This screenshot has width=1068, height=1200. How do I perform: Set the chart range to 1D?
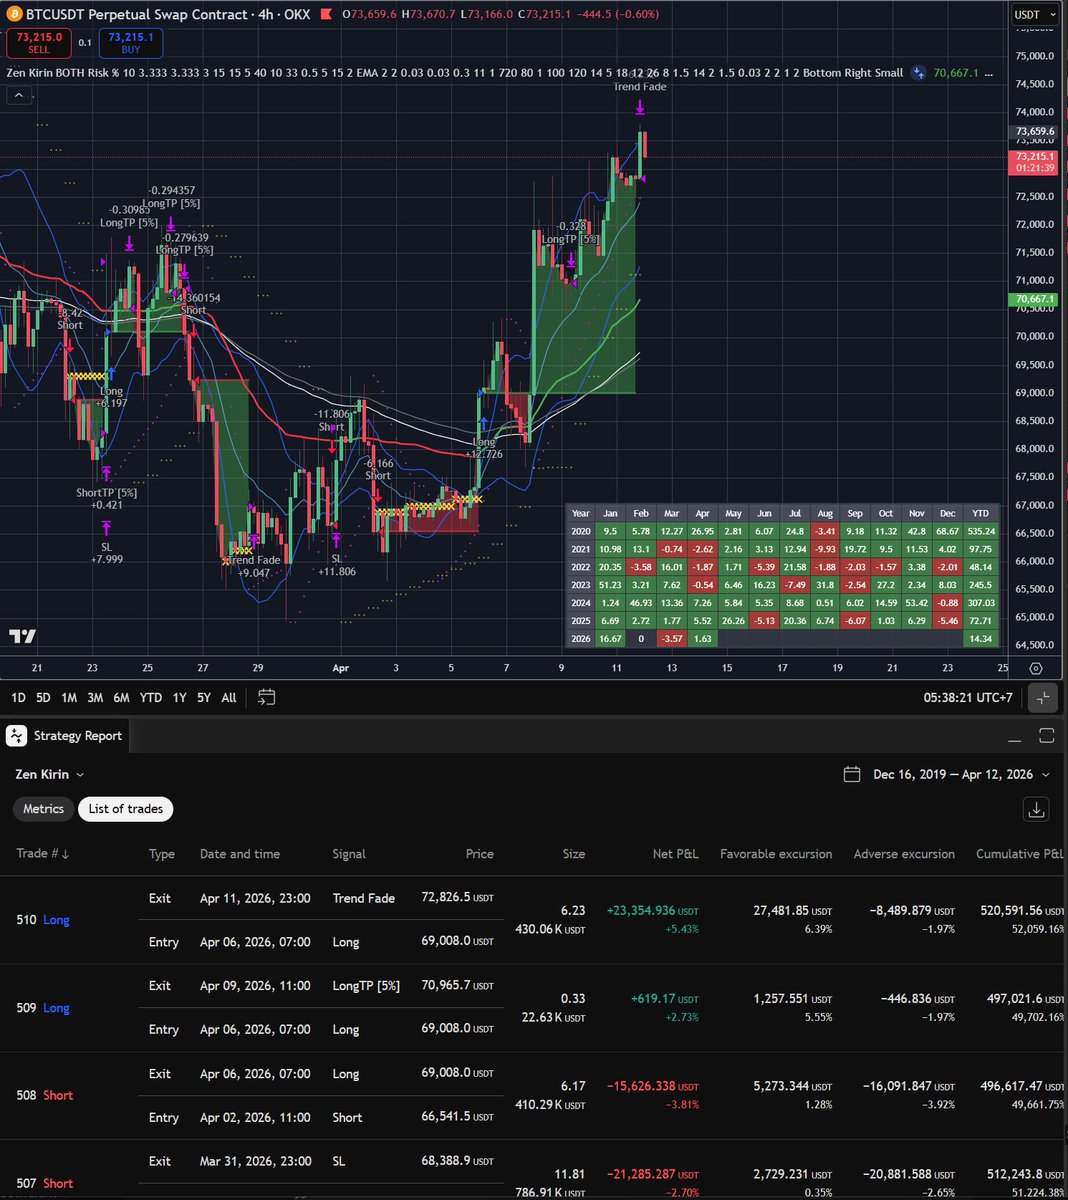tap(19, 698)
